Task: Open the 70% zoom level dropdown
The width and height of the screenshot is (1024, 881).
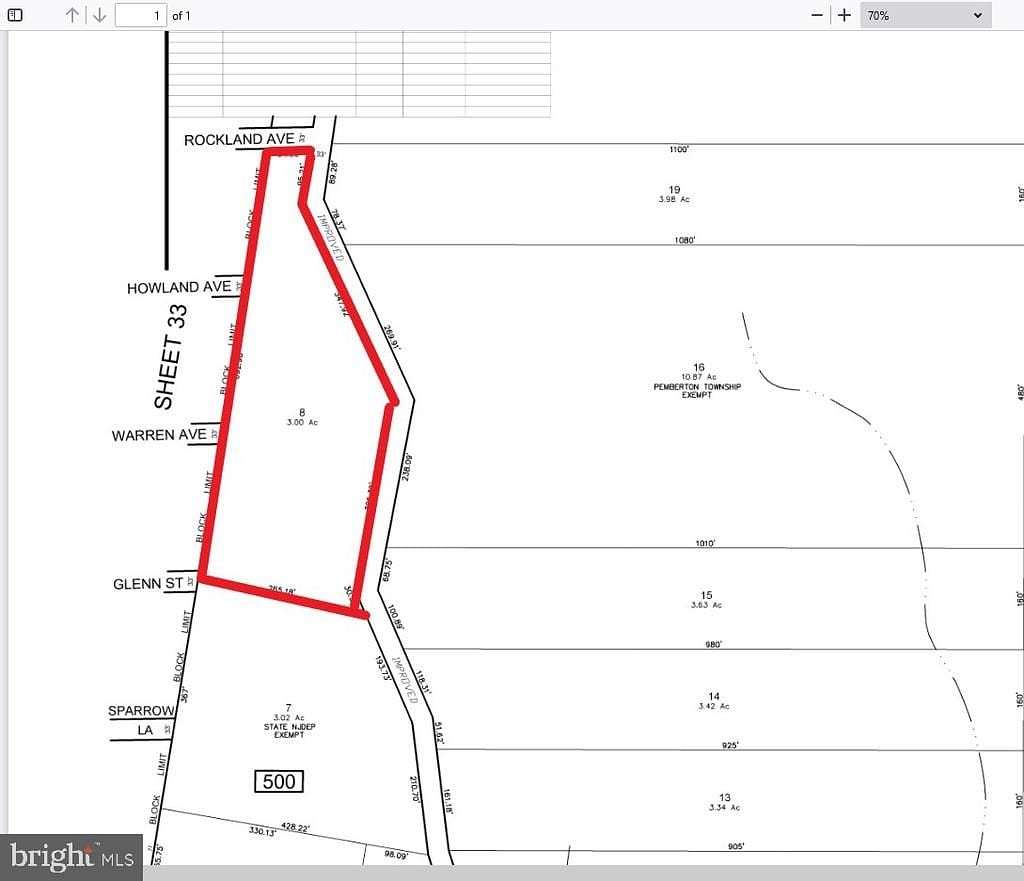Action: pos(925,14)
